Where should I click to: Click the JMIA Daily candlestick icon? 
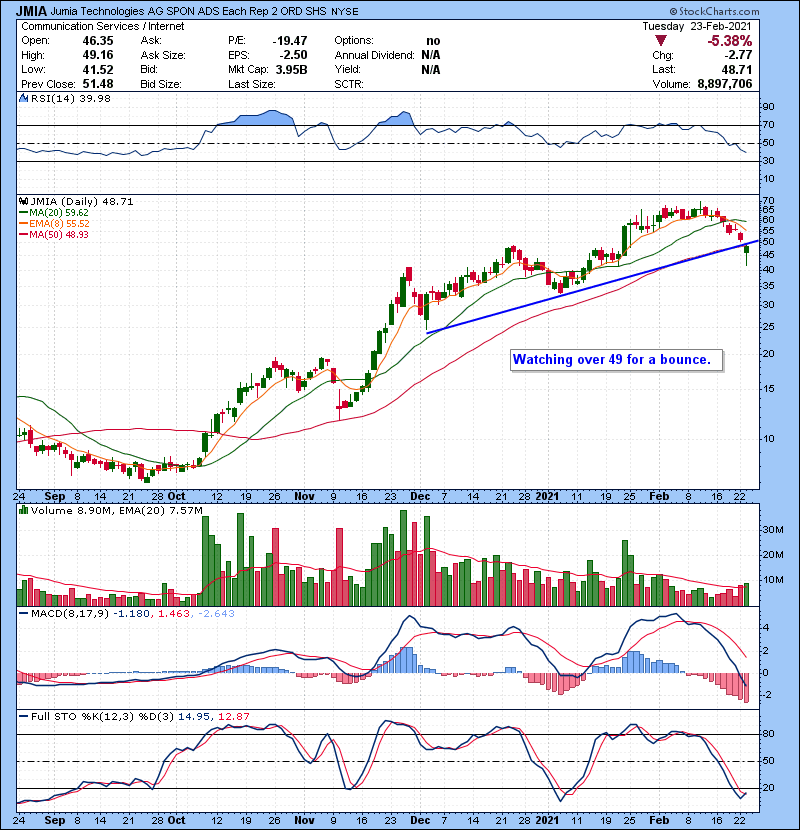tap(23, 202)
